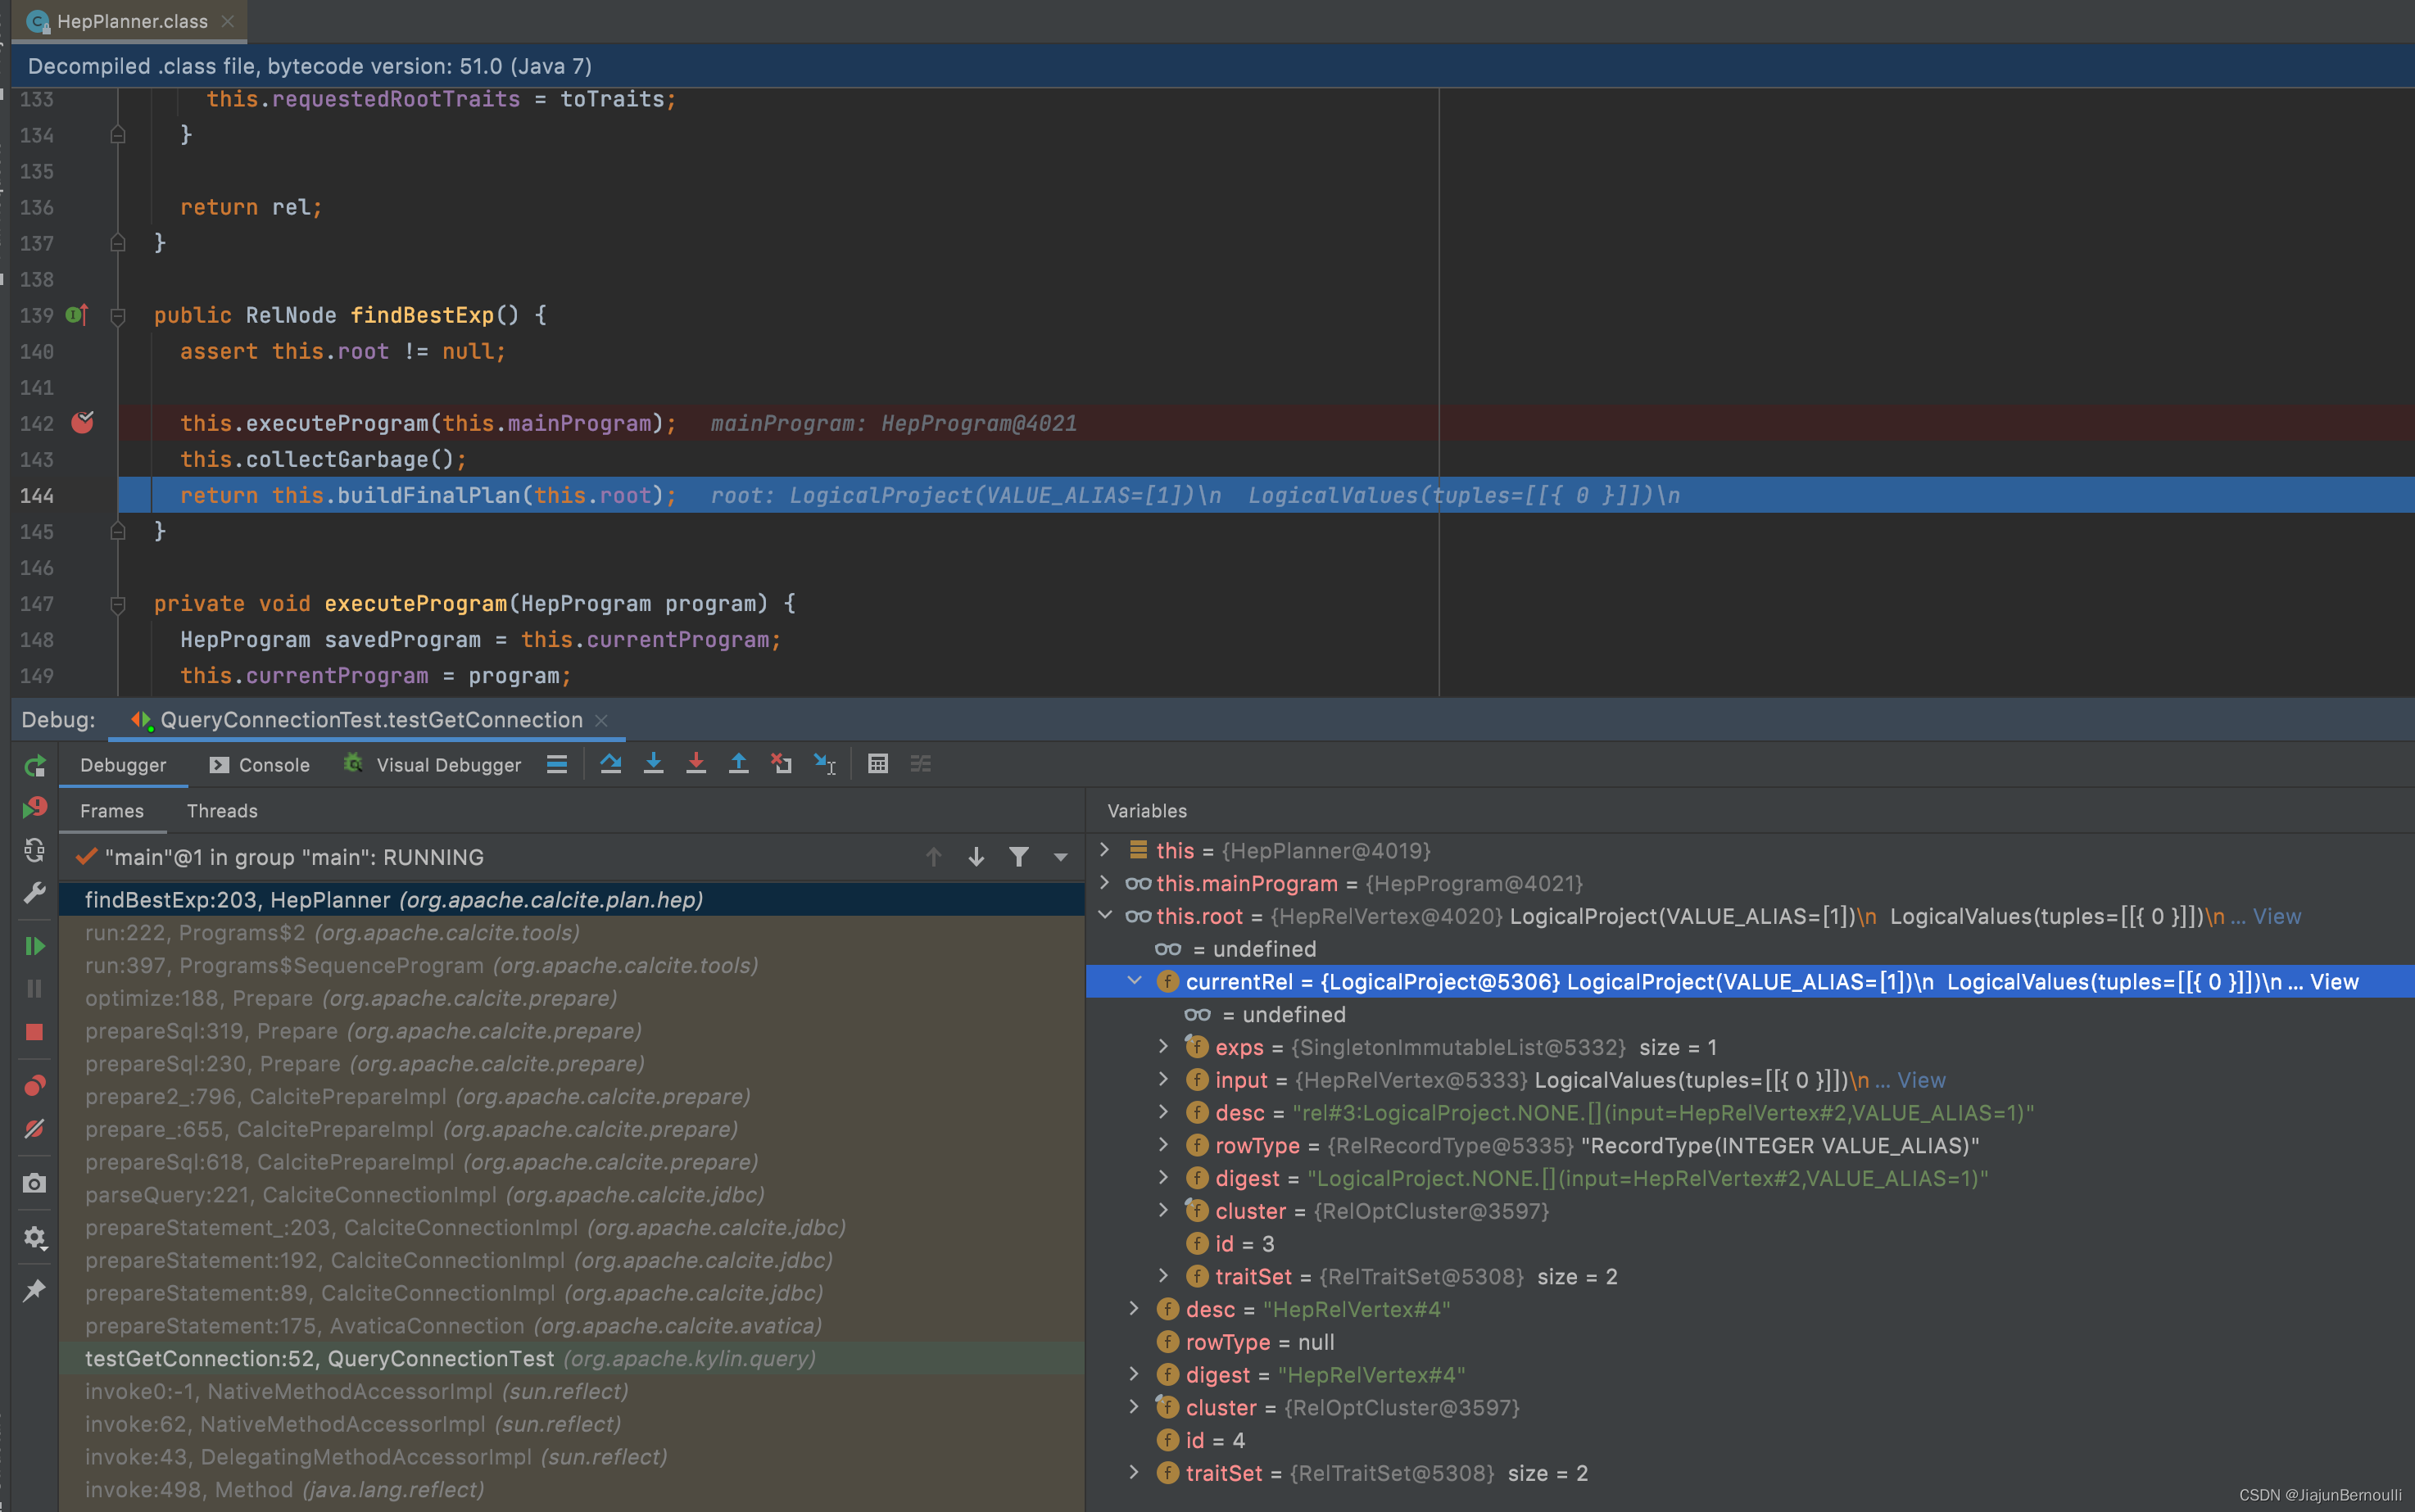Click the Force Step Into red arrow

[x=696, y=764]
